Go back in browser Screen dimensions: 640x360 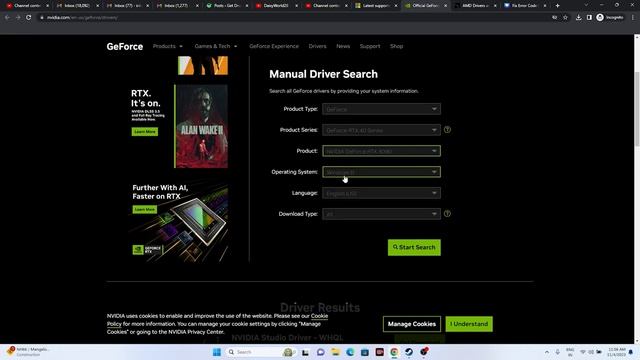coord(7,18)
